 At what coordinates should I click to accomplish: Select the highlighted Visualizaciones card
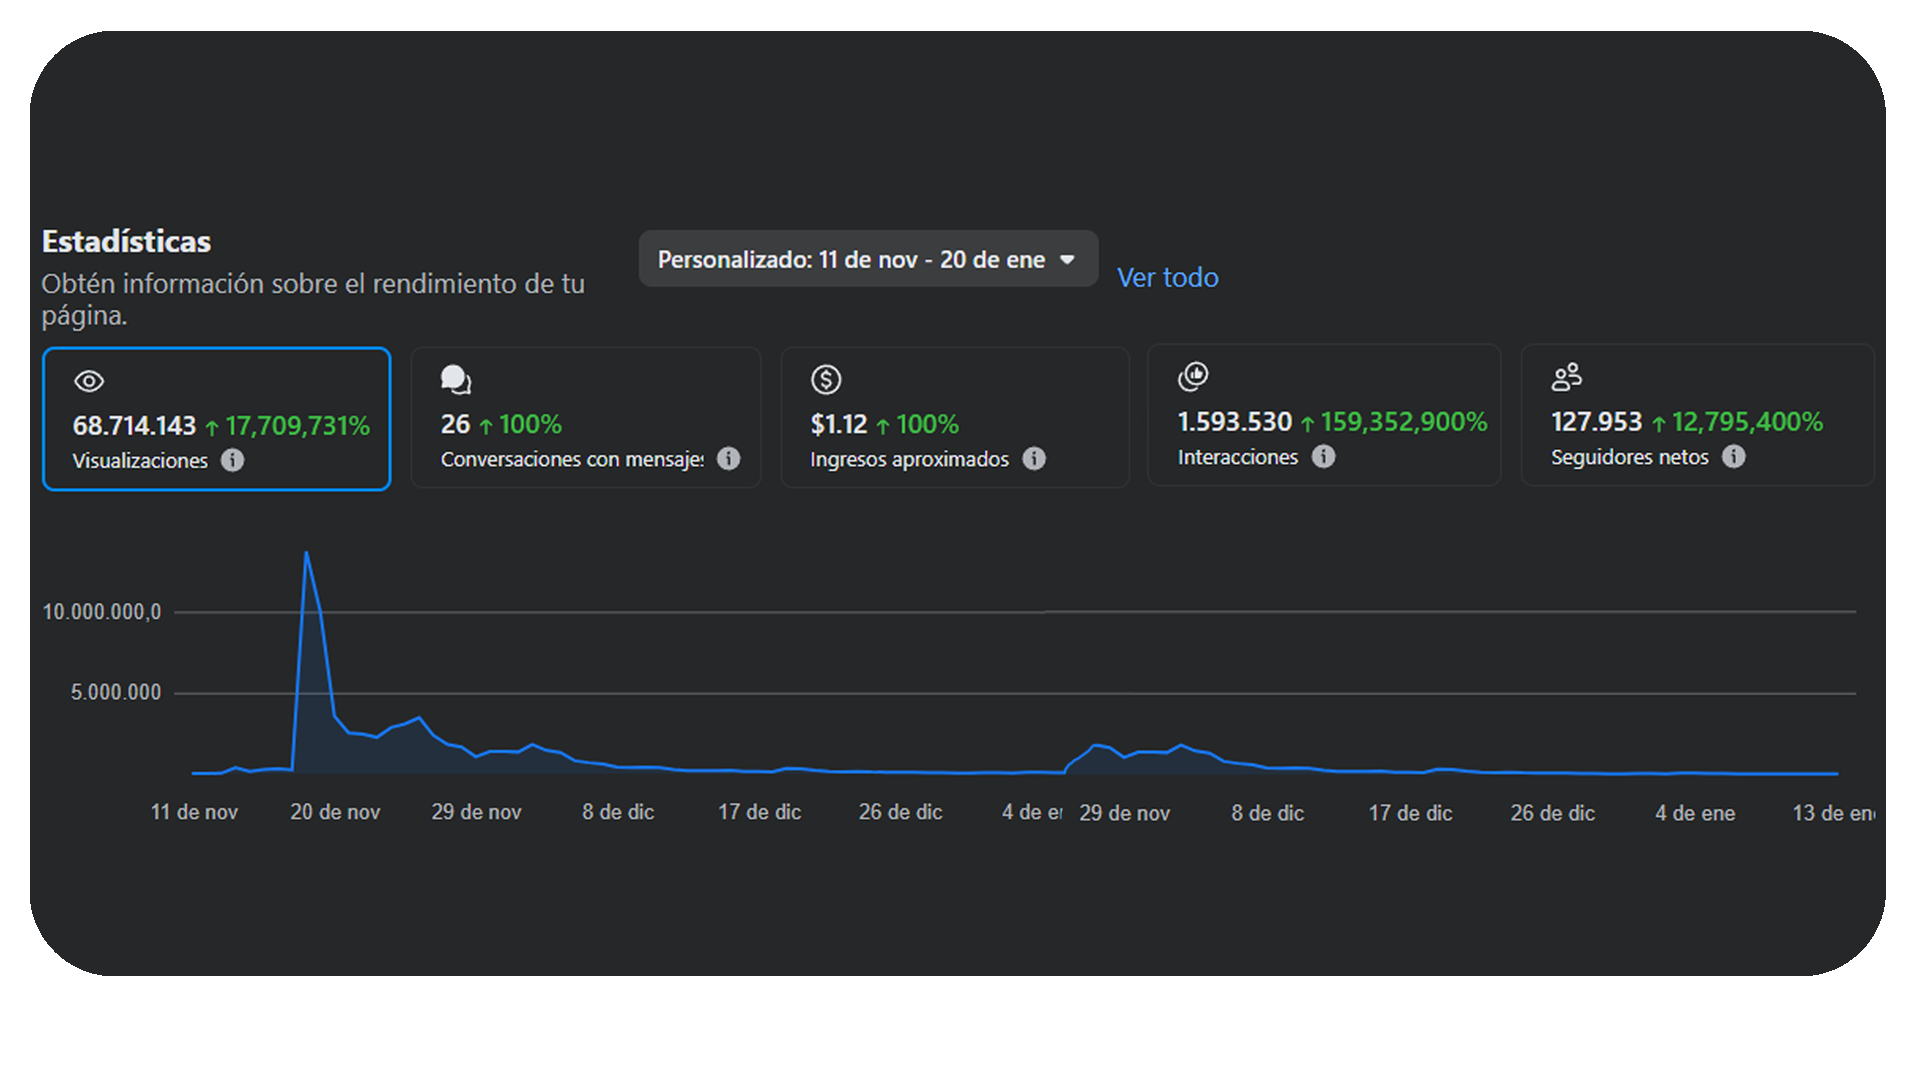[x=216, y=418]
